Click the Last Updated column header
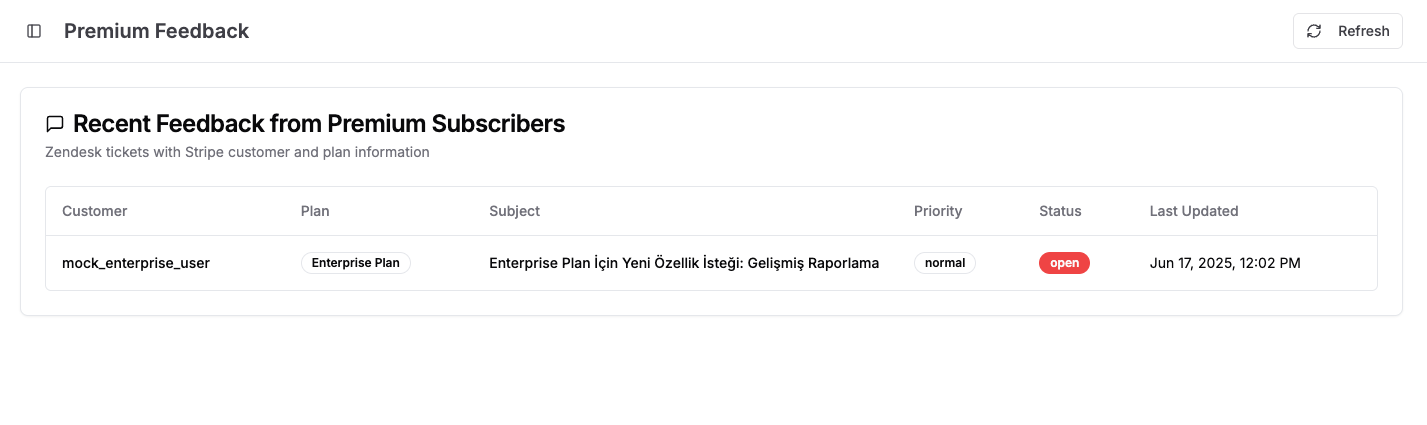1427x425 pixels. [x=1194, y=211]
